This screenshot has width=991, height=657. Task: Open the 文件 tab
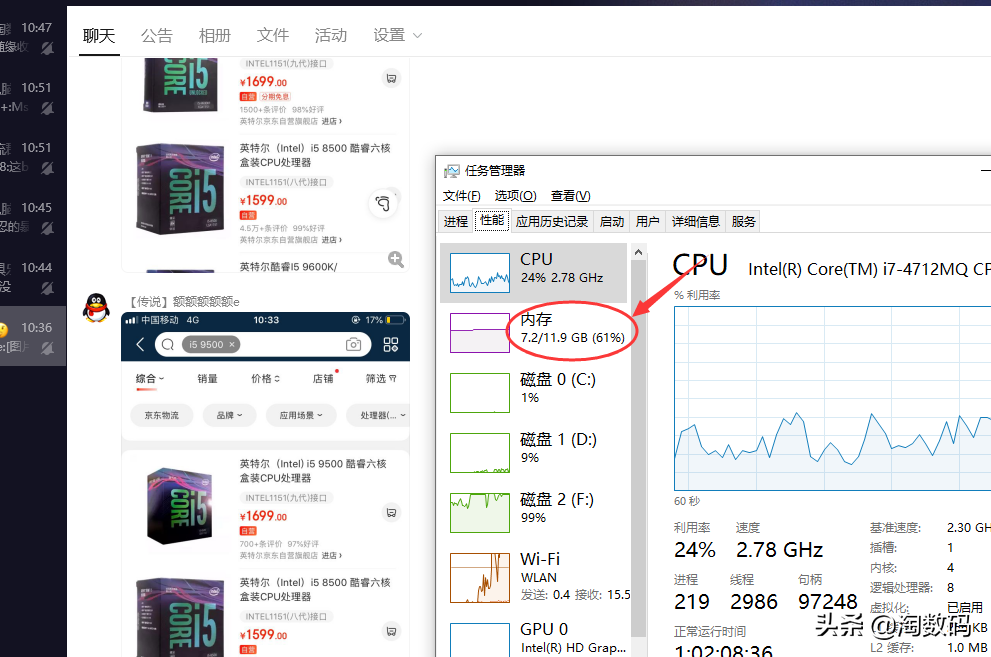point(273,35)
